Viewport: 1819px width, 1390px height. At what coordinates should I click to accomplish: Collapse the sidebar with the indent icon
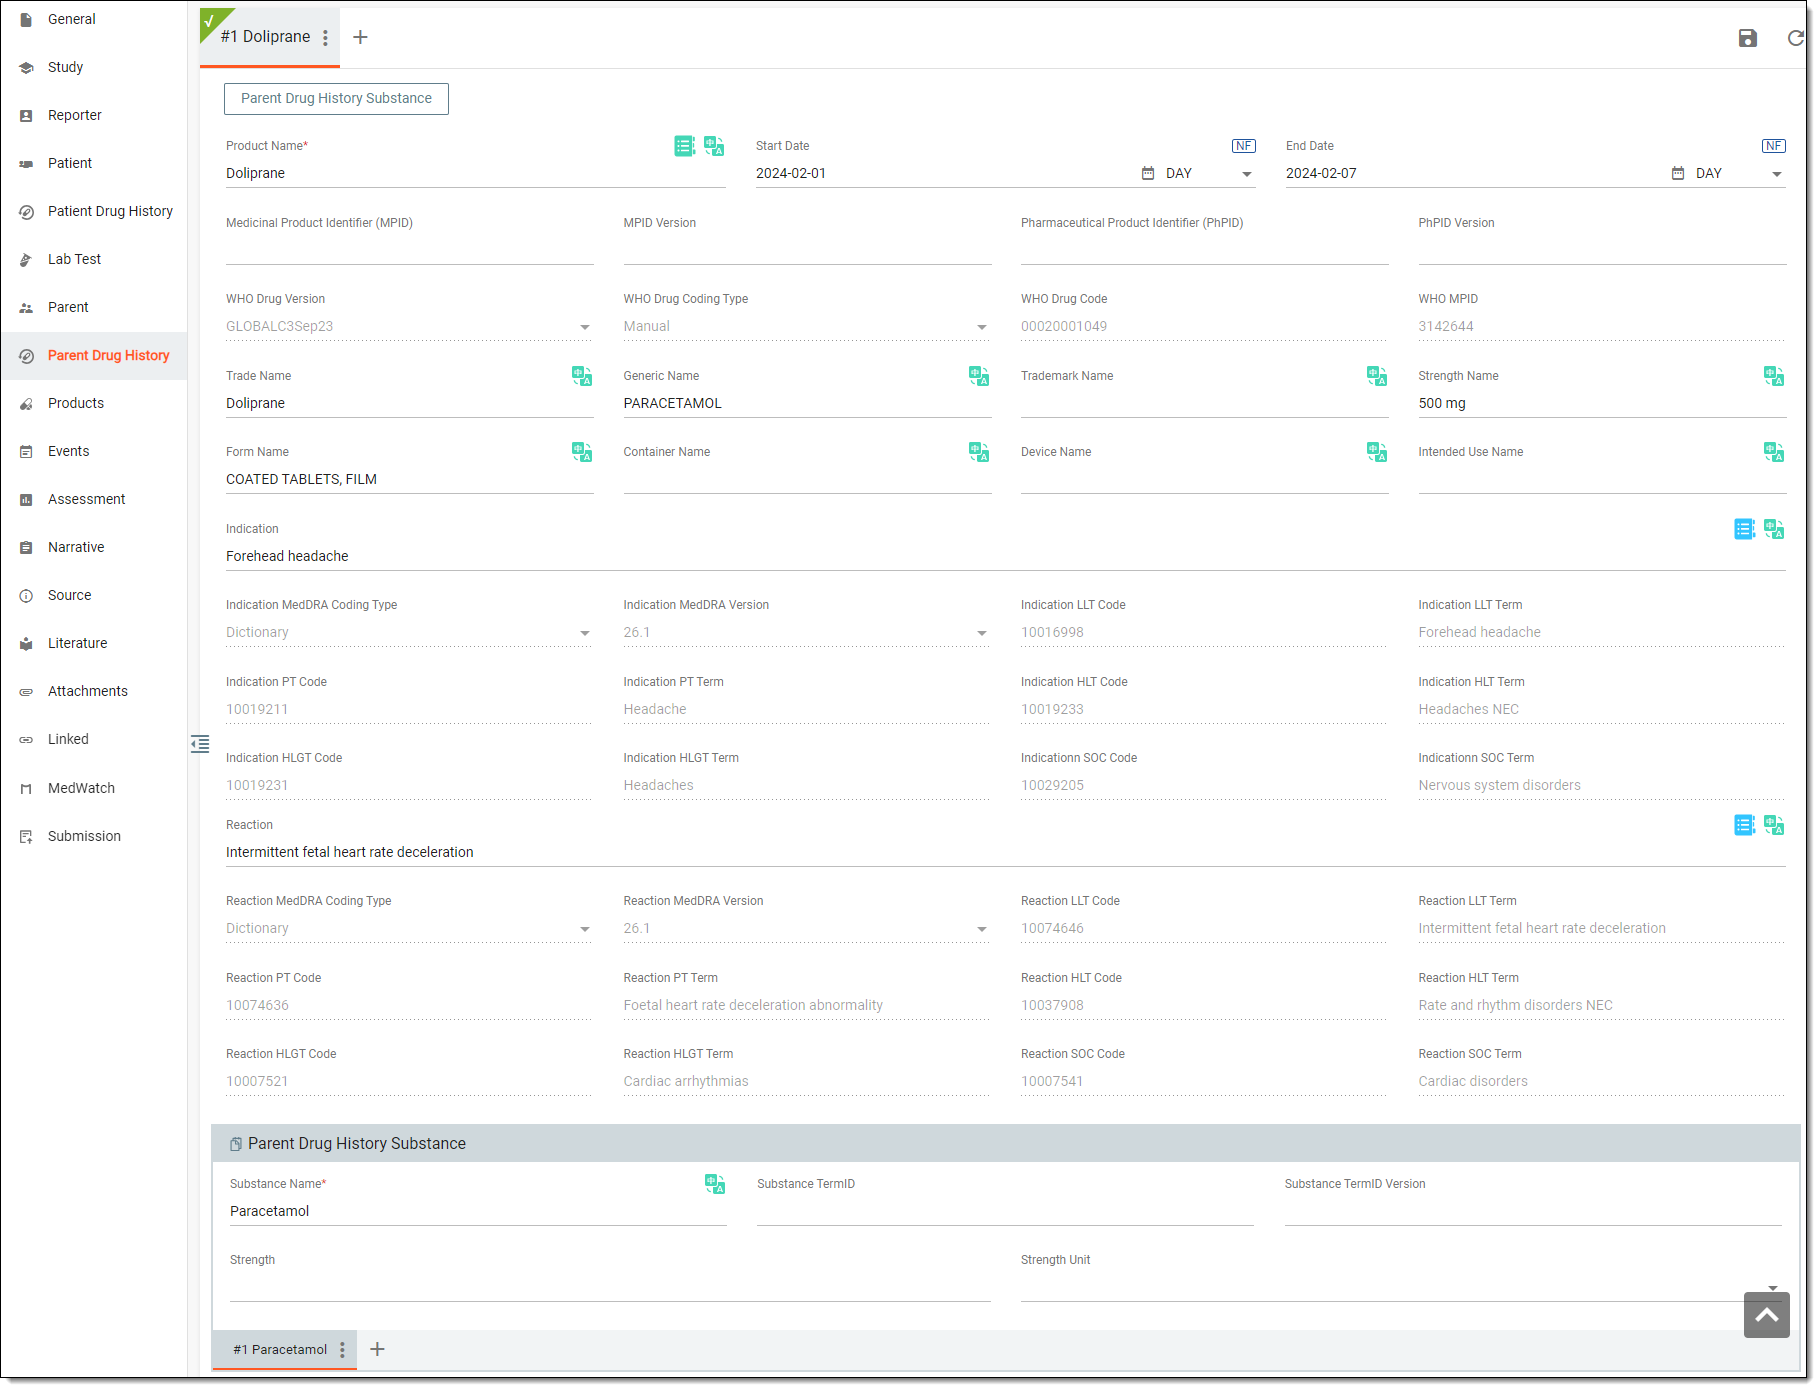[x=200, y=744]
